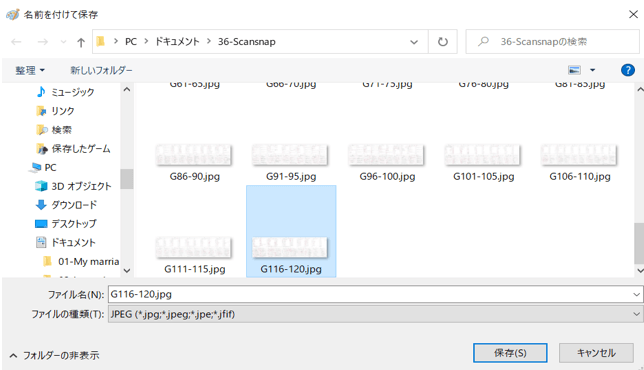The height and width of the screenshot is (370, 644).
Task: Select 検索 in the navigation pane
Action: [62, 130]
